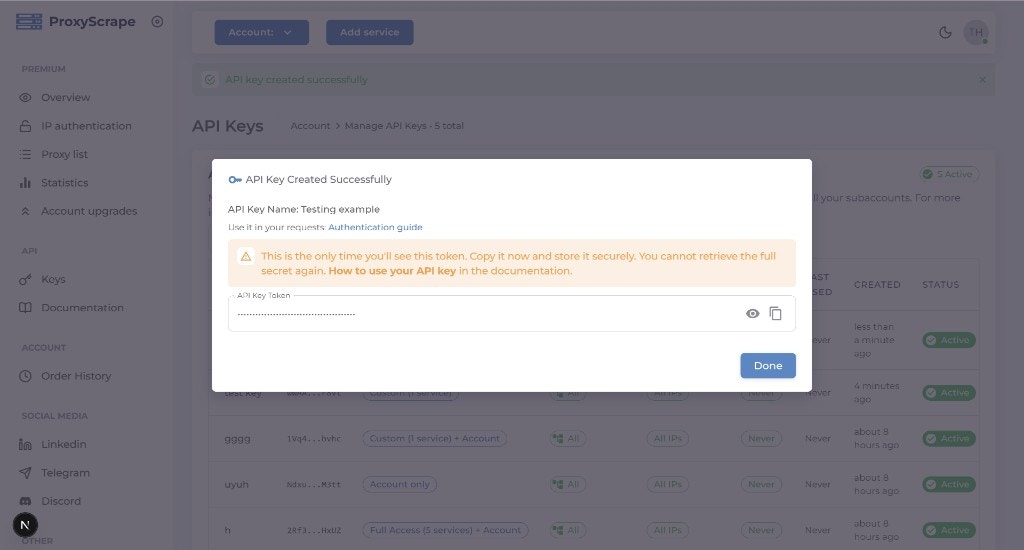The width and height of the screenshot is (1024, 550).
Task: Click the Add service button
Action: click(370, 32)
